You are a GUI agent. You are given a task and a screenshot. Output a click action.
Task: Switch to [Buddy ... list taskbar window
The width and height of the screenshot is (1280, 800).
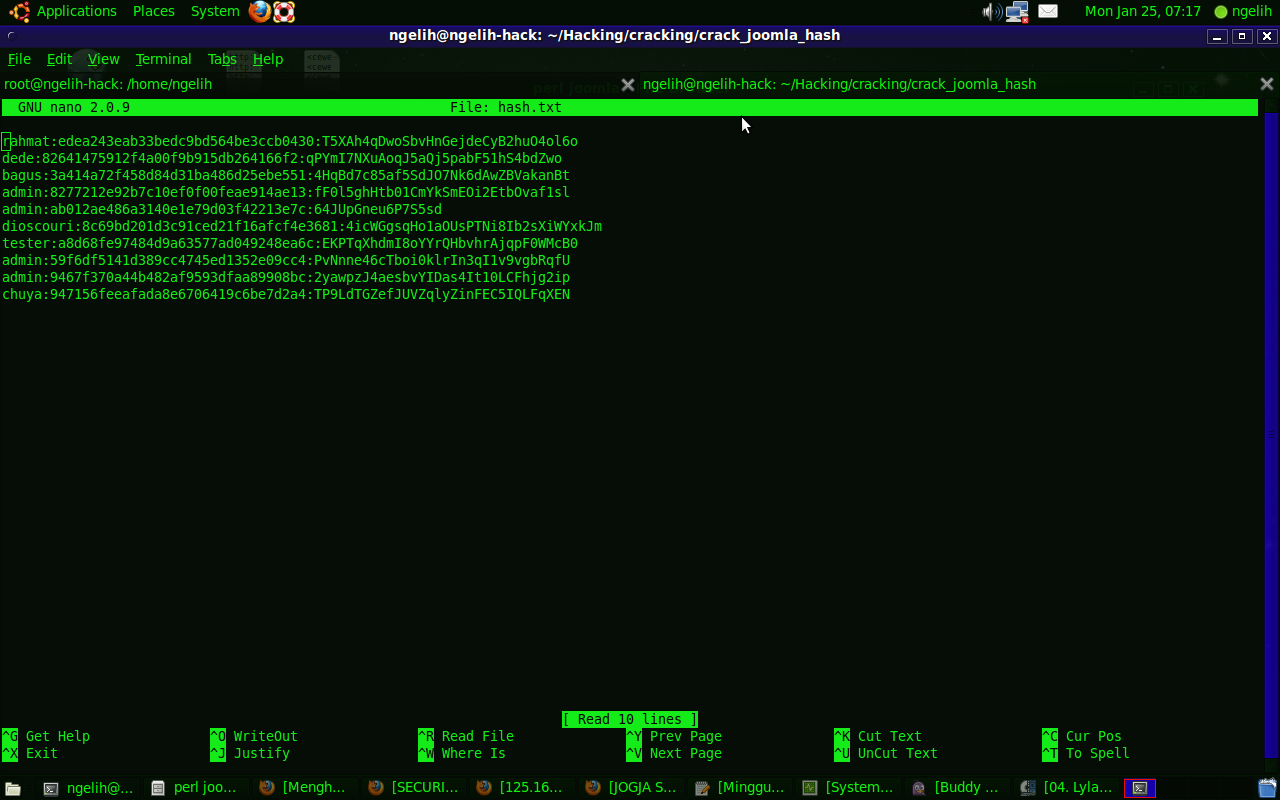(x=954, y=788)
